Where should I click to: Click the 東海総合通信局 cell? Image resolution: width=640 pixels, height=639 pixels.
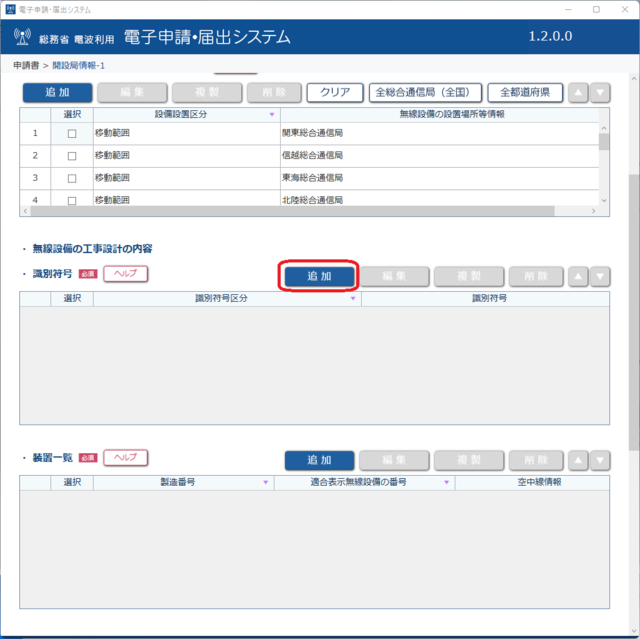coord(440,178)
